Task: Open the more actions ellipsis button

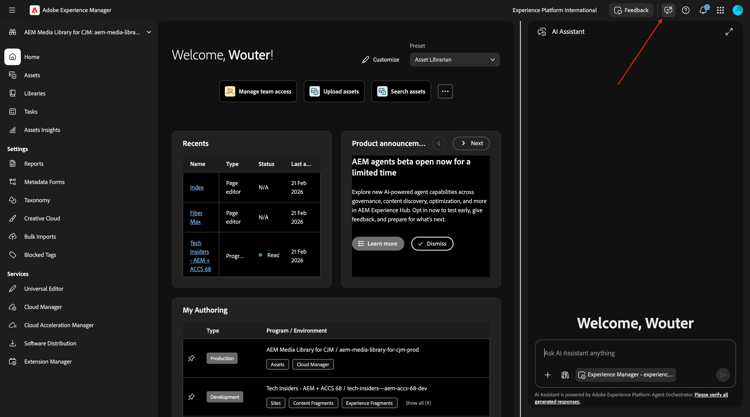Action: pos(445,91)
